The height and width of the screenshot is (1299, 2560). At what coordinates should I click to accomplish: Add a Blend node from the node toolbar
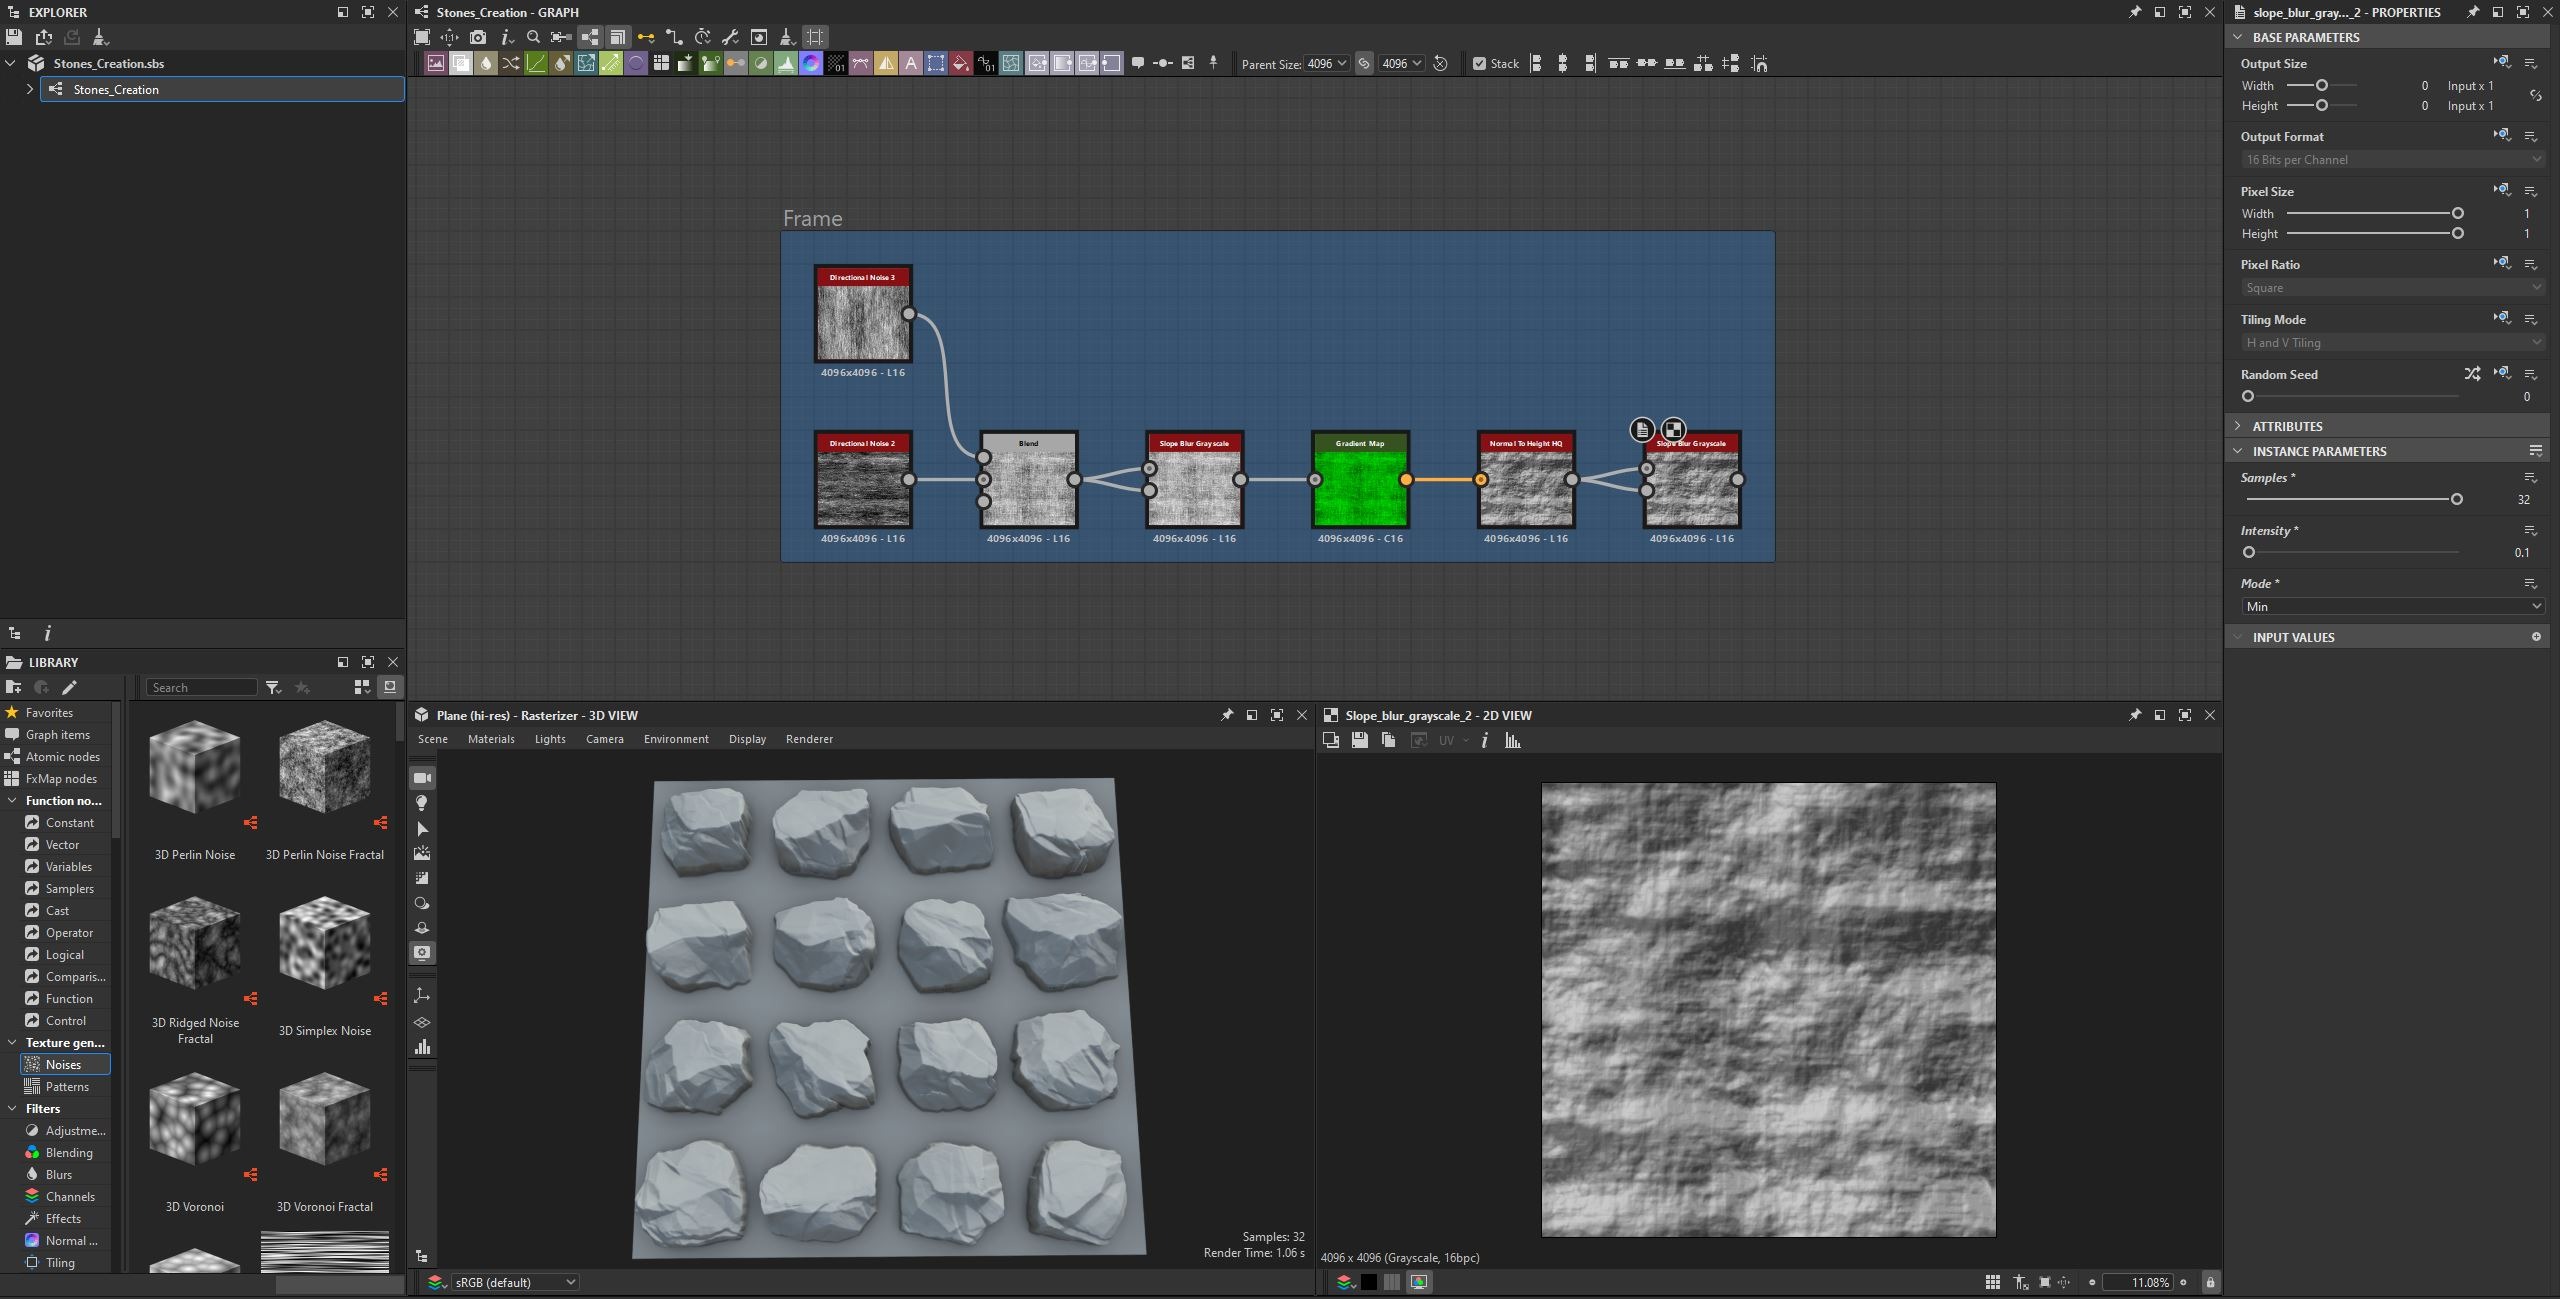(x=461, y=63)
